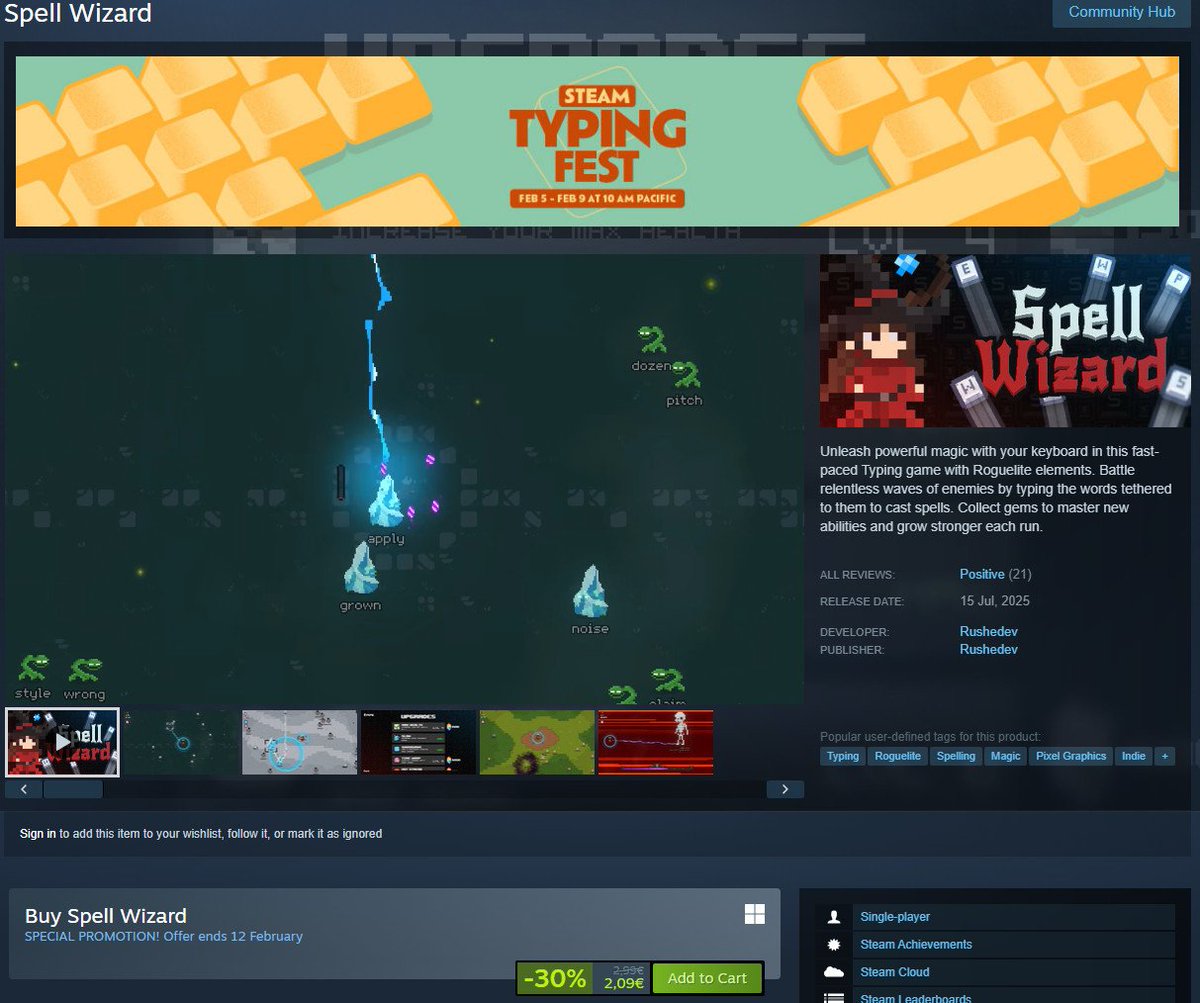Click the thumbnail strip right arrow
1200x1003 pixels.
[785, 789]
